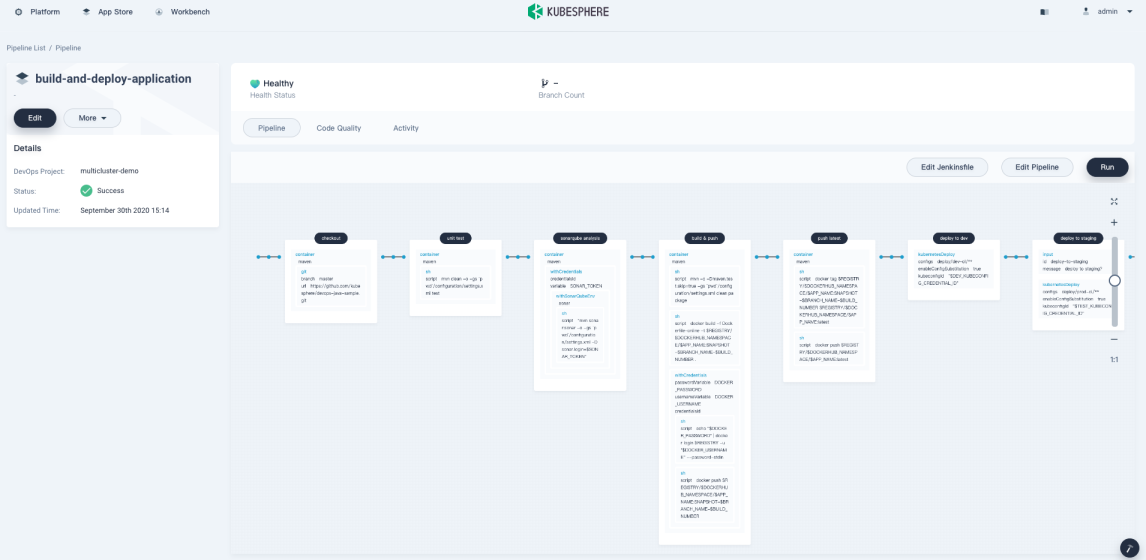Image resolution: width=1146 pixels, height=560 pixels.
Task: Zoom out with the minus icon
Action: click(x=1114, y=339)
